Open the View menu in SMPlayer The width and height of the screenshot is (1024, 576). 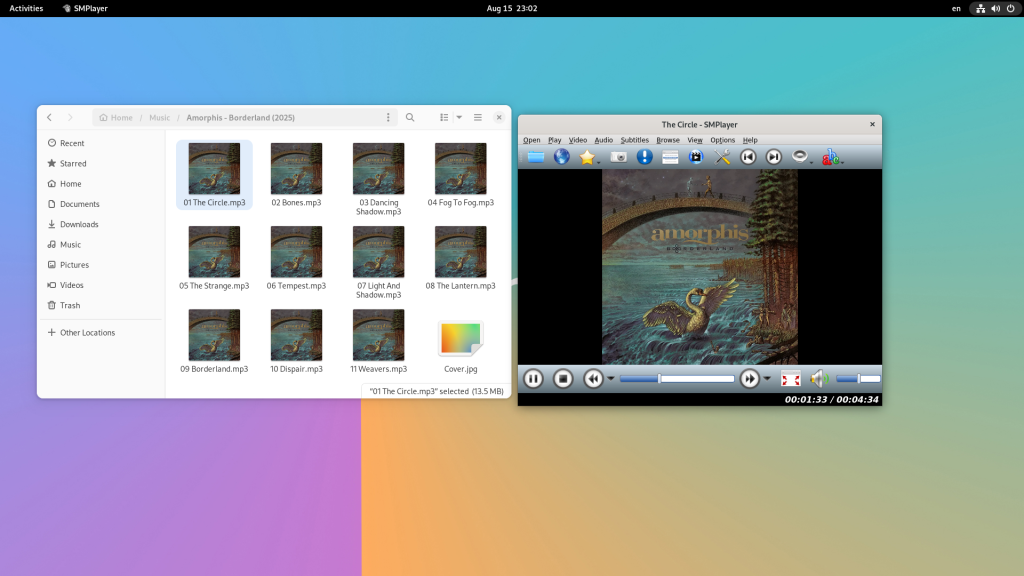(695, 140)
